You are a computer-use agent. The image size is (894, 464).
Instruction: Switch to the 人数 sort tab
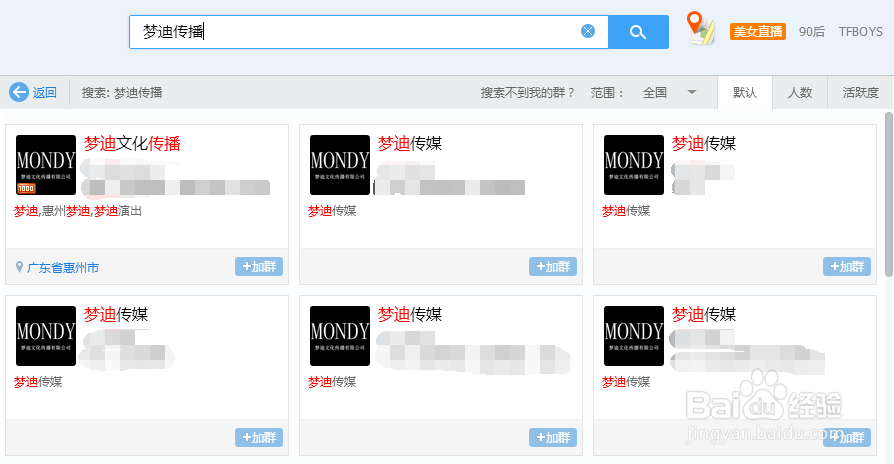(800, 92)
